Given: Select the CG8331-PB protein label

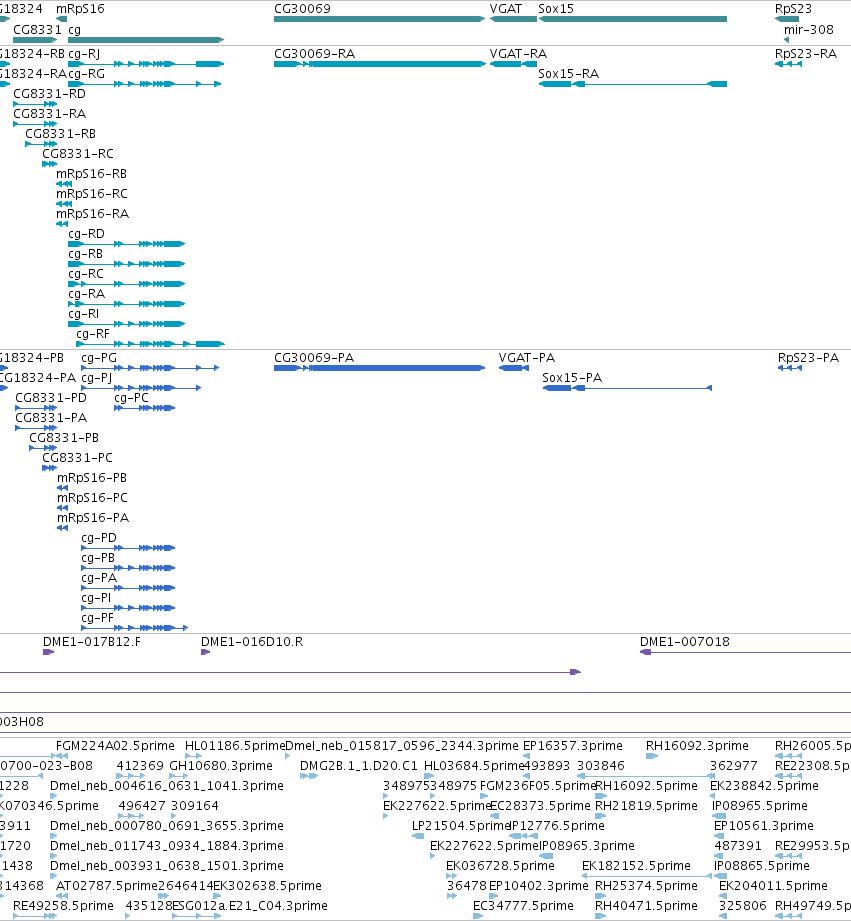Looking at the screenshot, I should click(x=63, y=438).
